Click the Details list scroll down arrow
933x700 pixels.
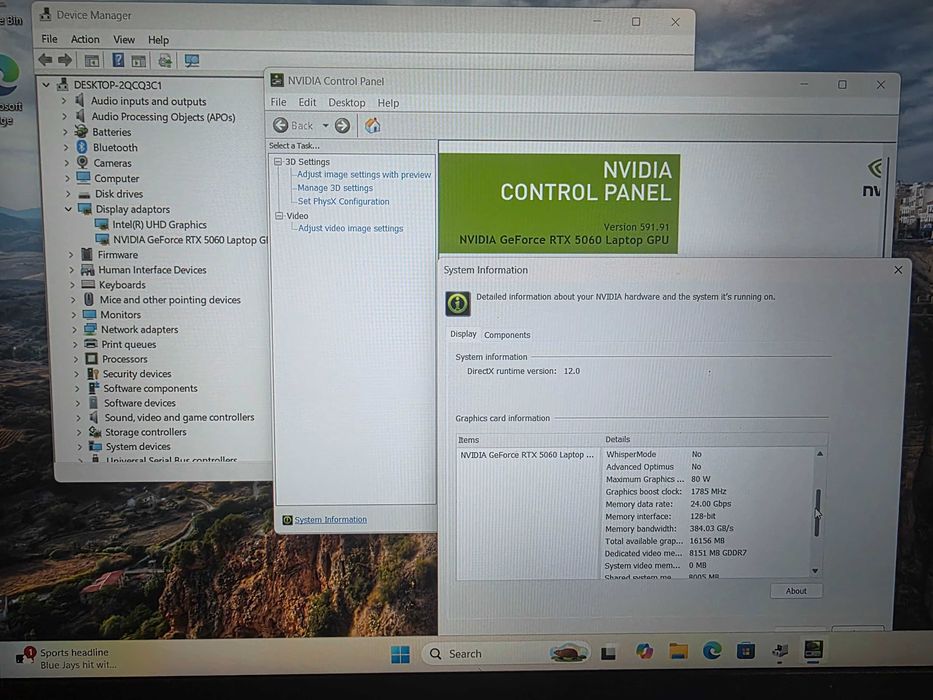(x=815, y=571)
